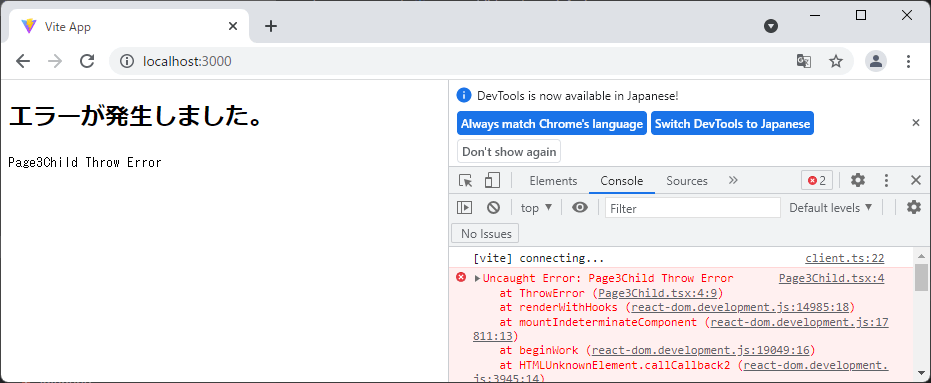Viewport: 931px width, 383px height.
Task: Open the error count badge showing 2
Action: 817,181
